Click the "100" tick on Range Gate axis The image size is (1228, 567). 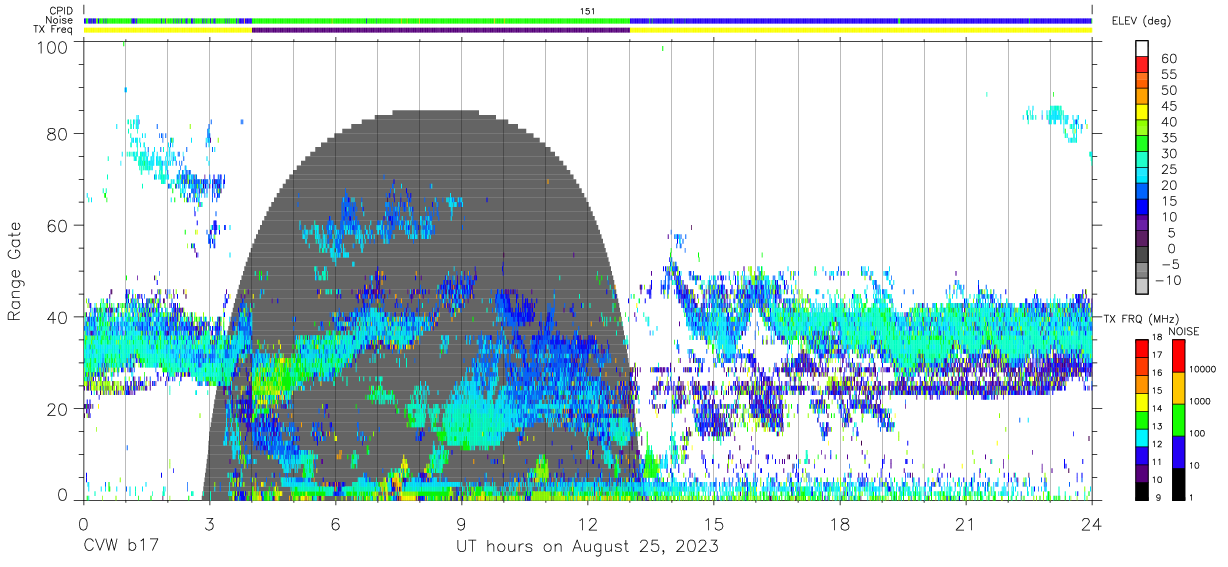click(53, 45)
